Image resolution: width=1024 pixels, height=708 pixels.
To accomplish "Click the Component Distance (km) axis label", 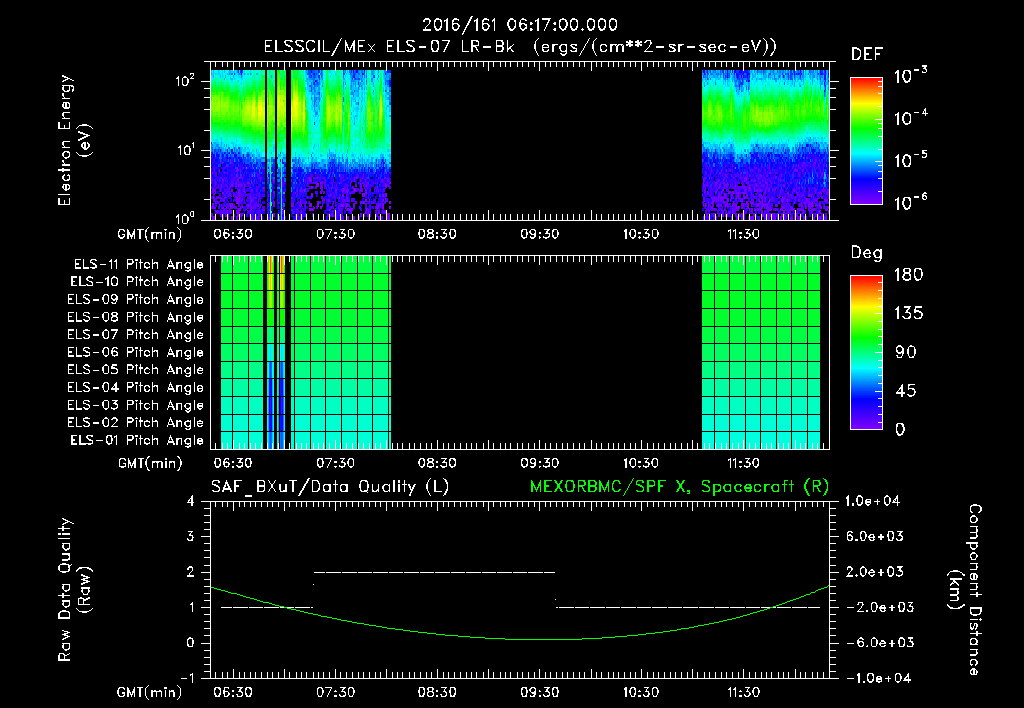I will click(x=965, y=590).
